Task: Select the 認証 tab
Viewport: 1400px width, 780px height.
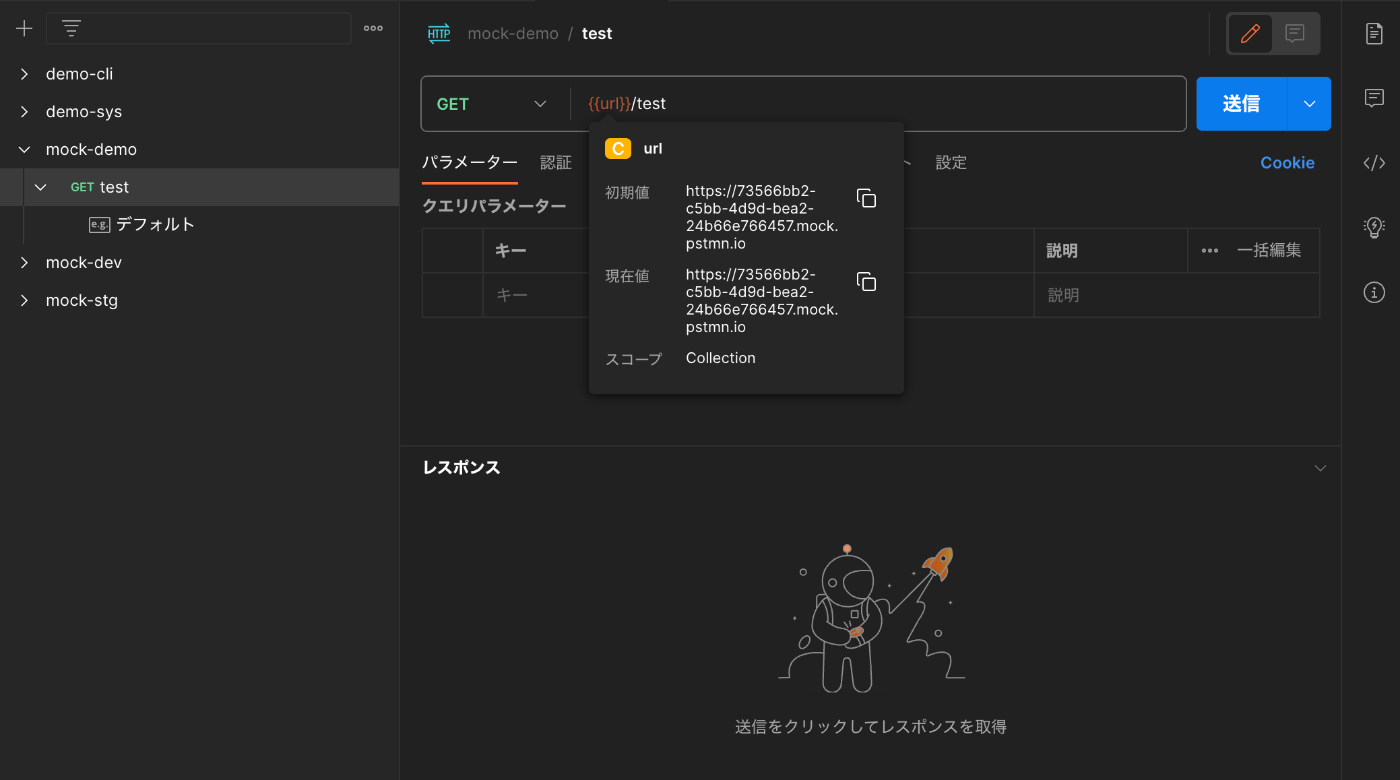Action: 556,163
